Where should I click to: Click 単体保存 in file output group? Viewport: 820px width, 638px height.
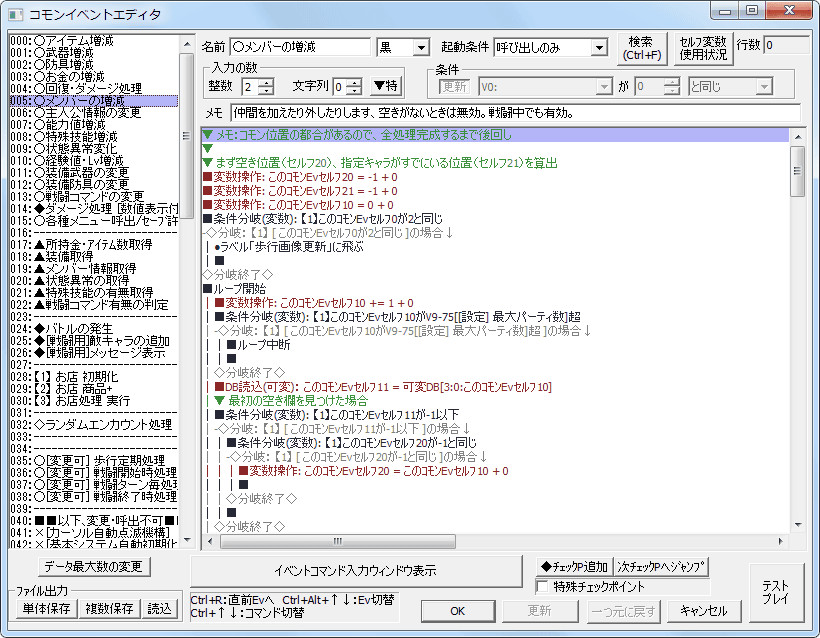[x=47, y=608]
